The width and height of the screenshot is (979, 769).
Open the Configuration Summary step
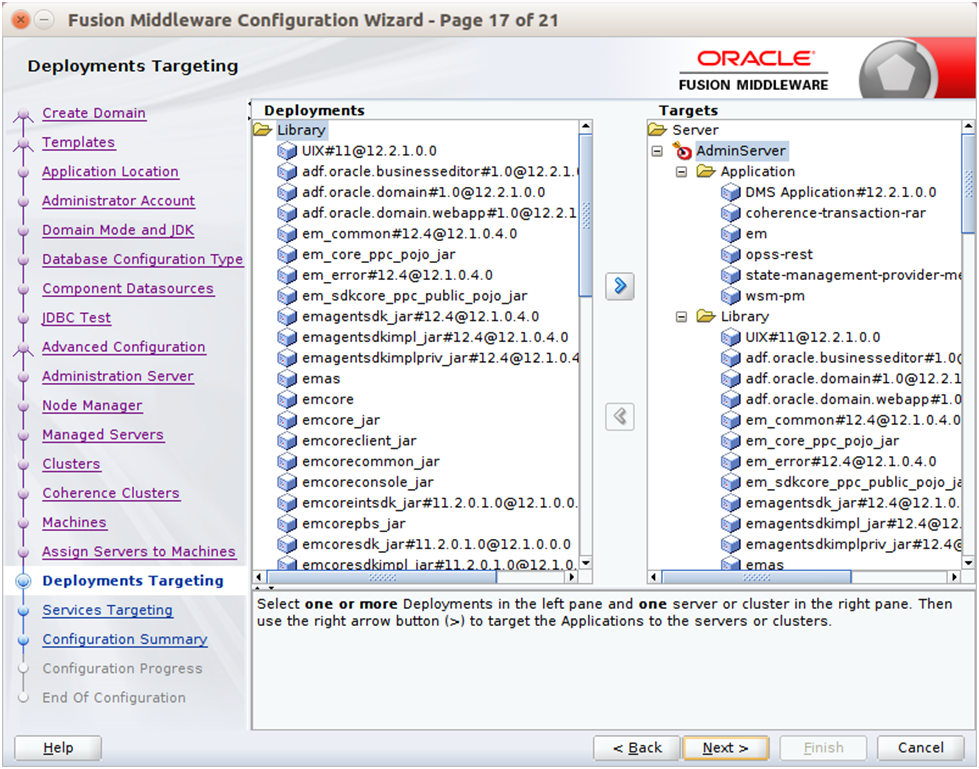(125, 639)
